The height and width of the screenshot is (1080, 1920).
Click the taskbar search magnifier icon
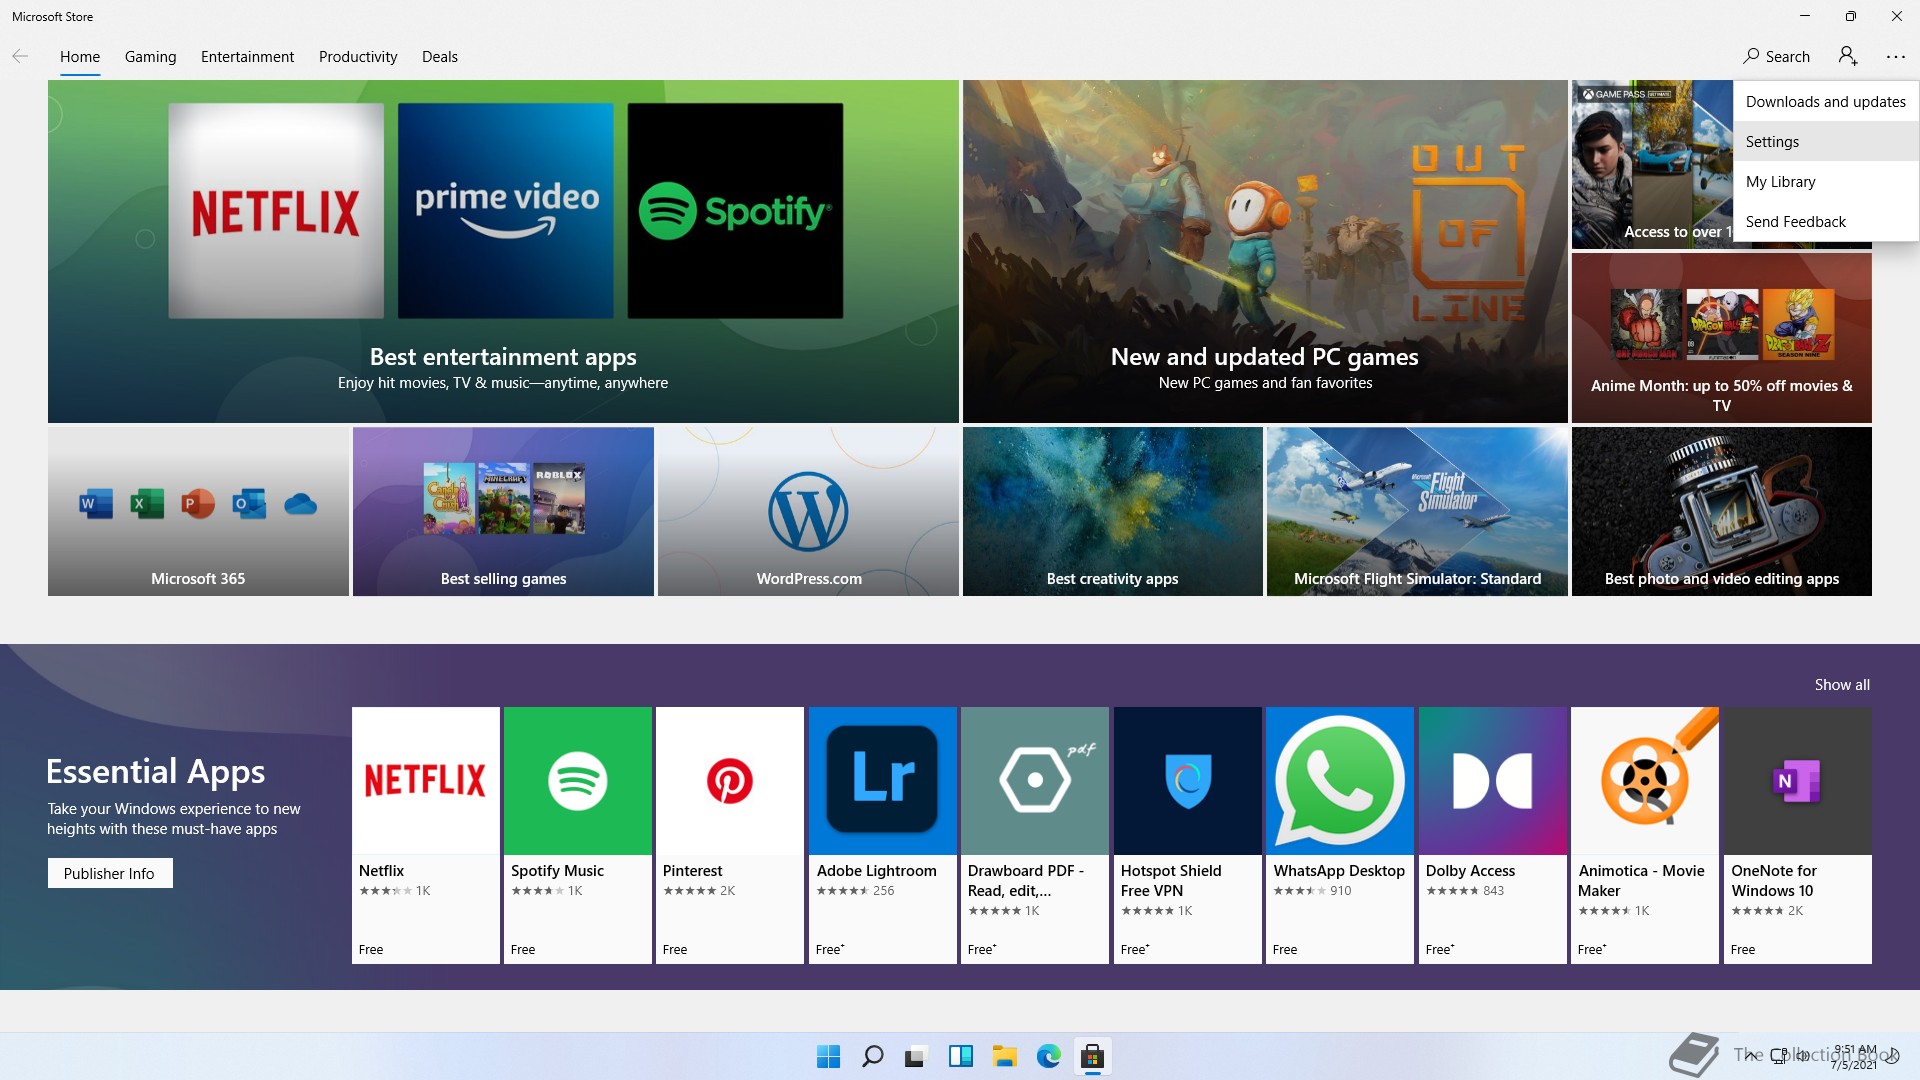point(872,1056)
